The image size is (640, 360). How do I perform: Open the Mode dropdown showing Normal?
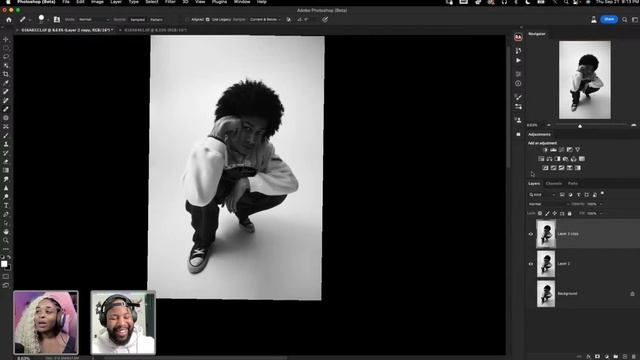[x=93, y=19]
